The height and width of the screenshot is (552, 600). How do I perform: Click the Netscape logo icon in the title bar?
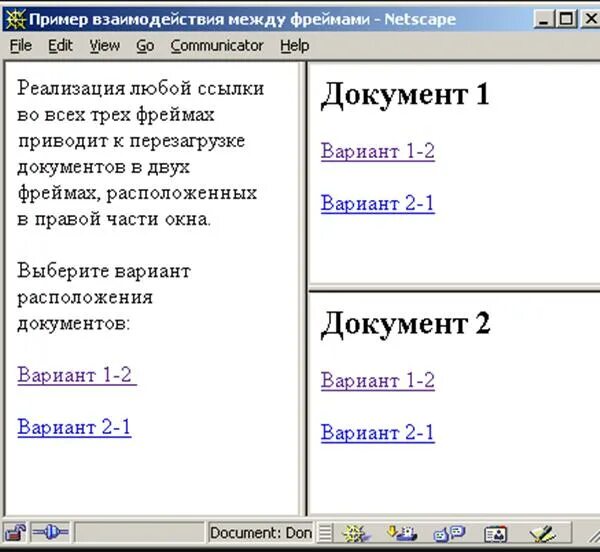coord(15,19)
